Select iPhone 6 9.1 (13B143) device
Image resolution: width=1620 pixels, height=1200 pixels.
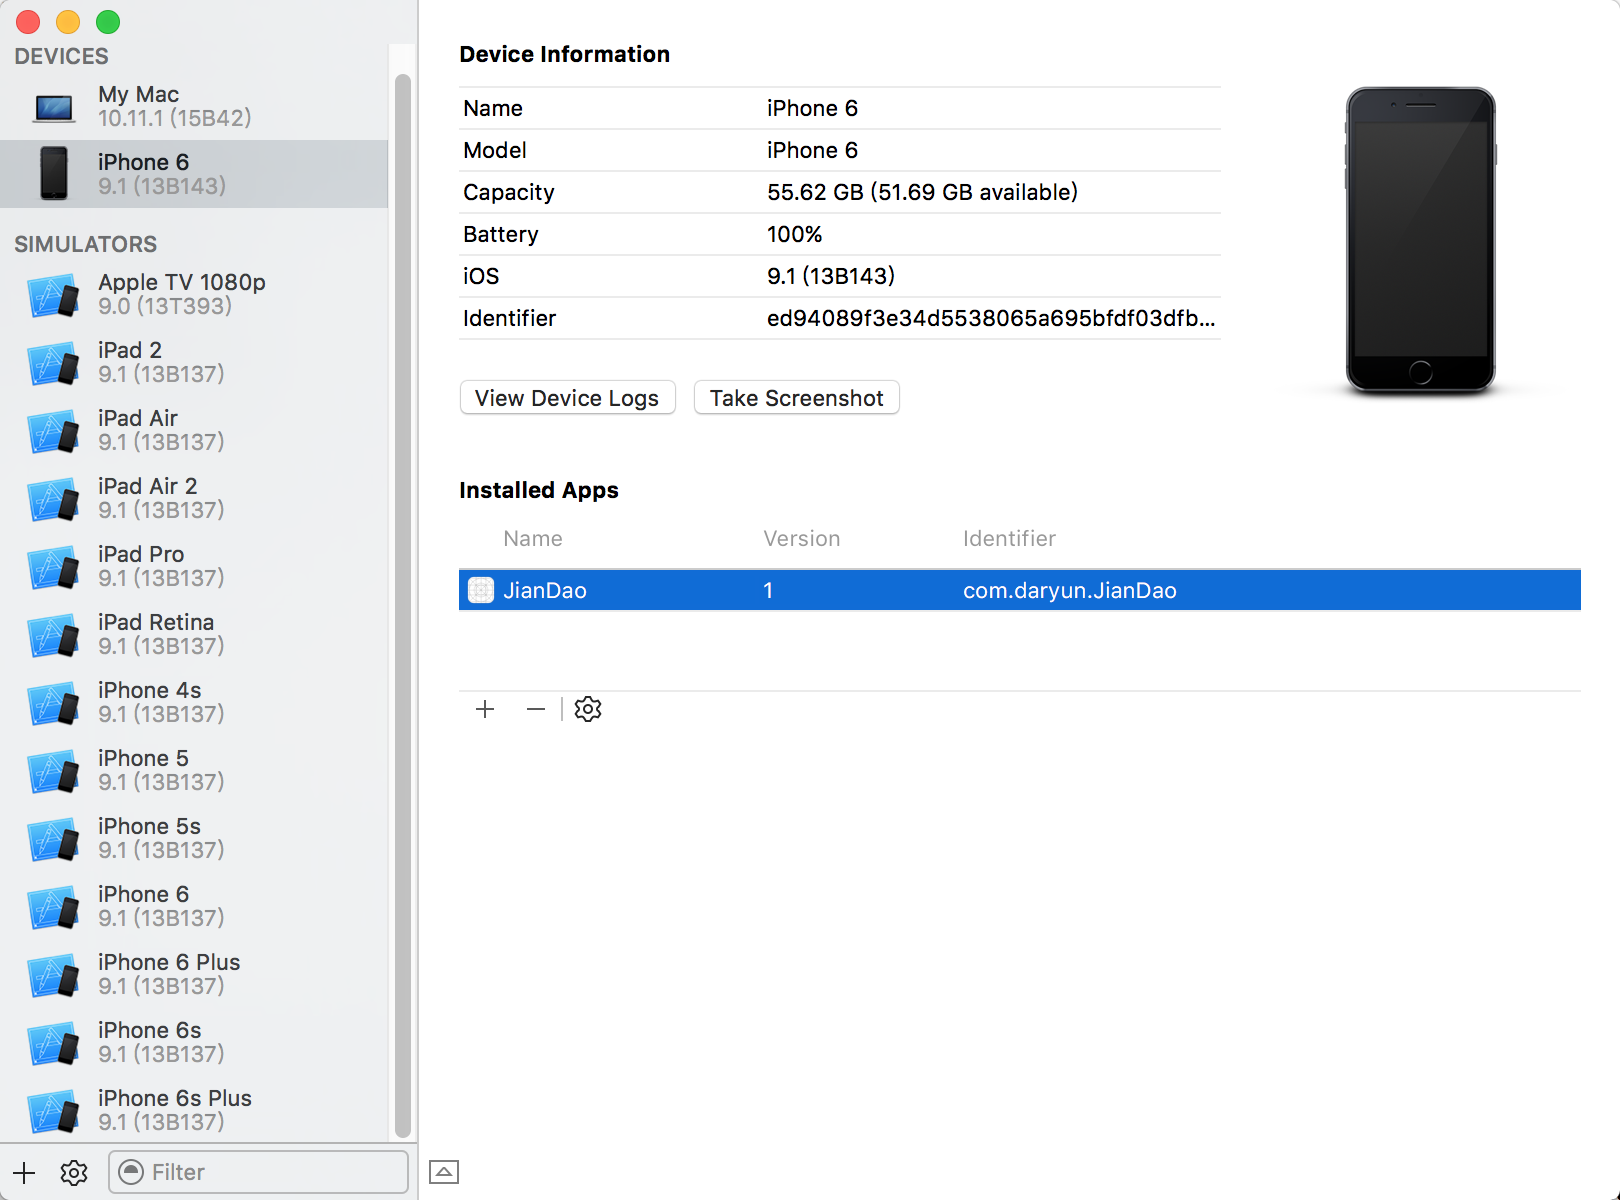(194, 174)
